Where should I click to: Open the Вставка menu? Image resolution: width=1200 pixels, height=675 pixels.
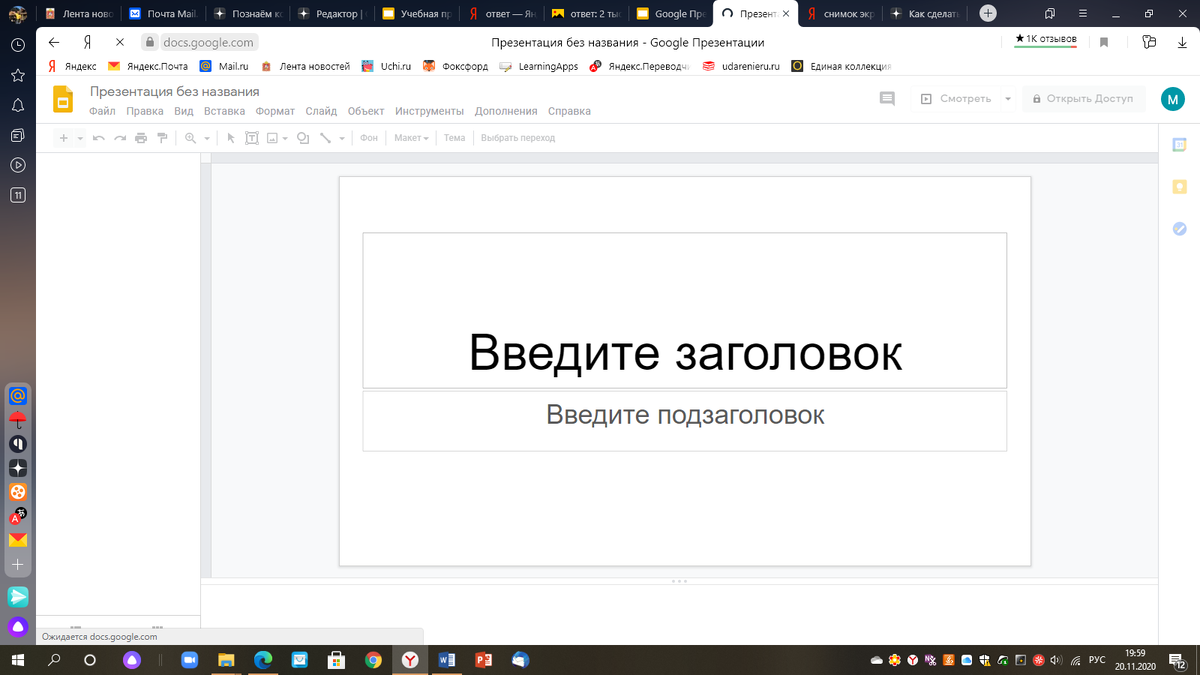pos(224,111)
